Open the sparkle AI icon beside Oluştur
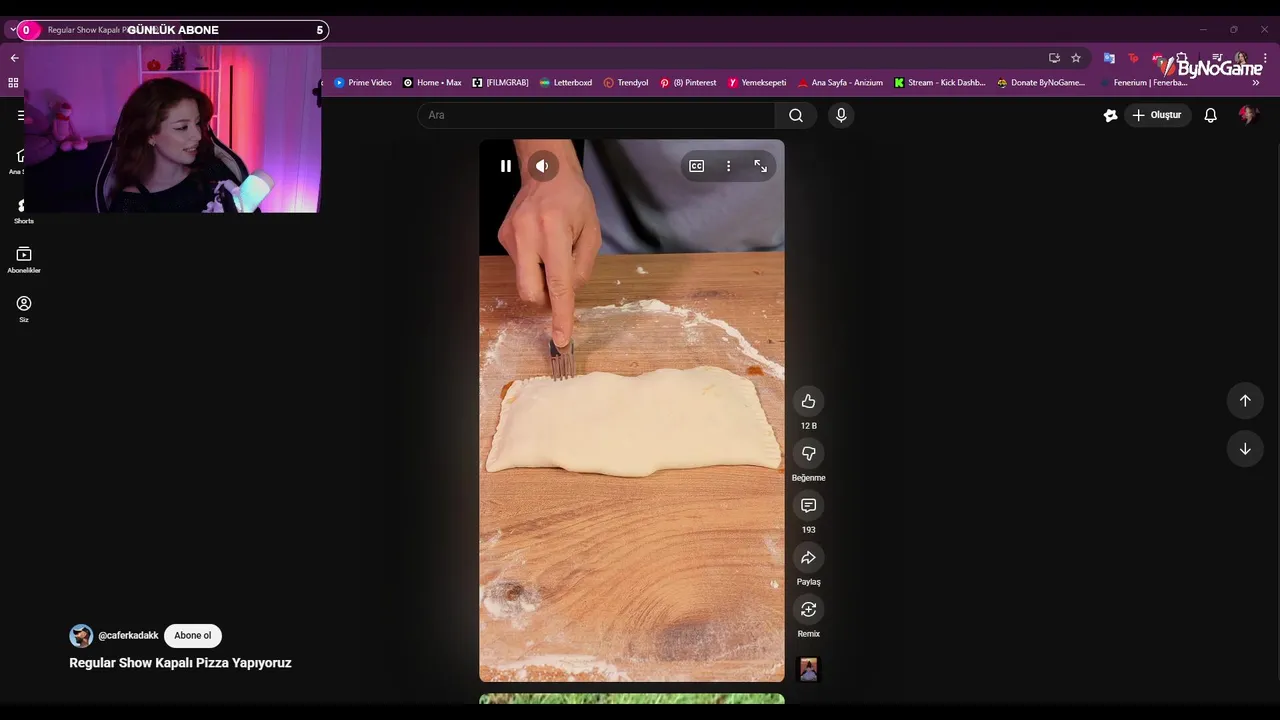The height and width of the screenshot is (720, 1280). coord(1110,115)
